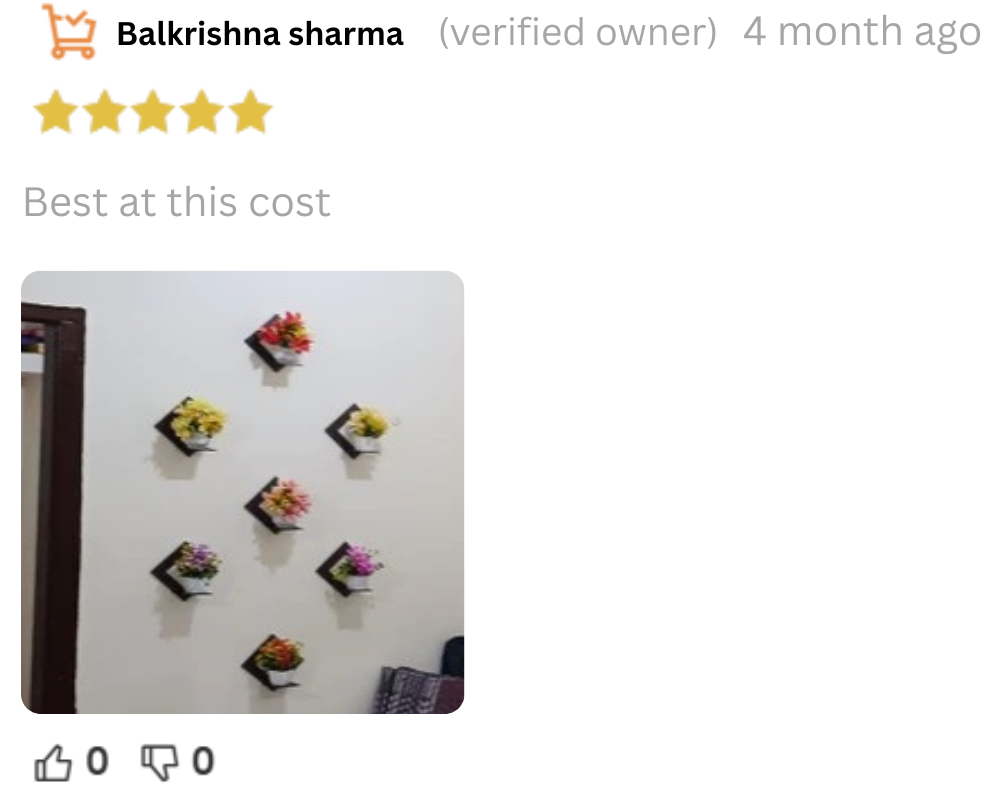Open reviewer name Balkrishna sharma
The width and height of the screenshot is (1000, 800).
click(260, 34)
